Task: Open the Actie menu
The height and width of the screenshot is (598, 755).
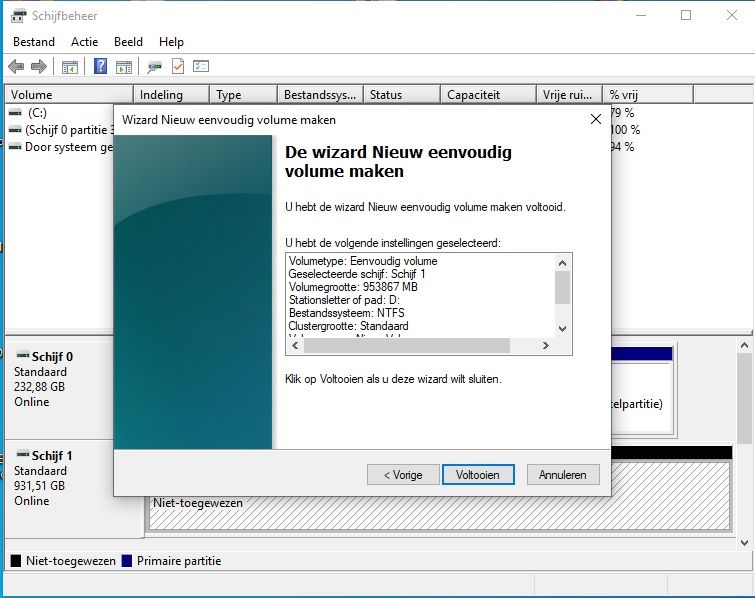Action: click(84, 42)
